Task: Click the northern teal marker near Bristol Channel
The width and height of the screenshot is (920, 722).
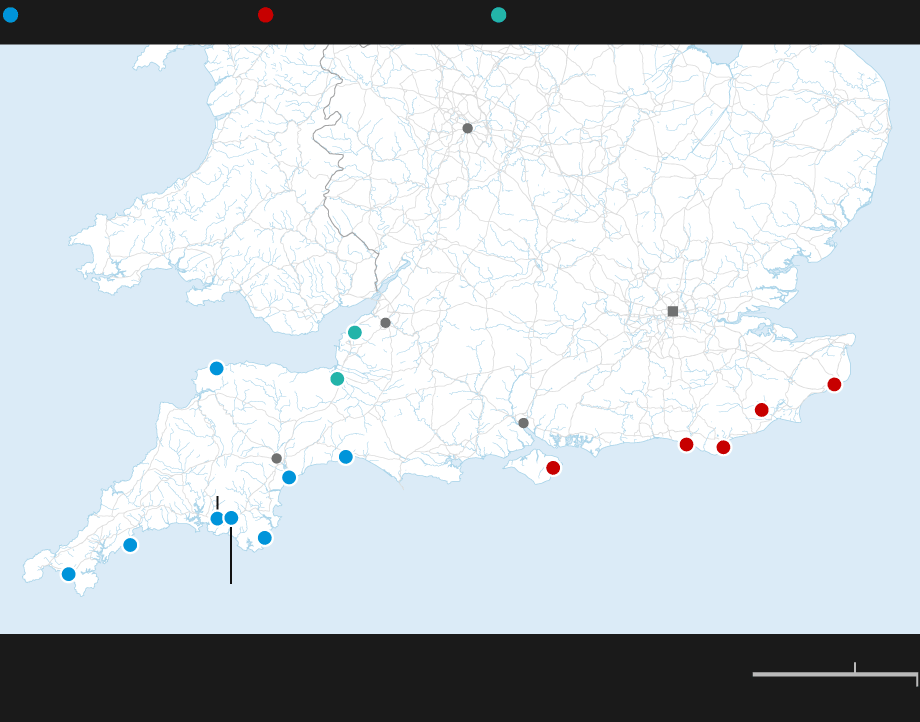Action: (354, 333)
